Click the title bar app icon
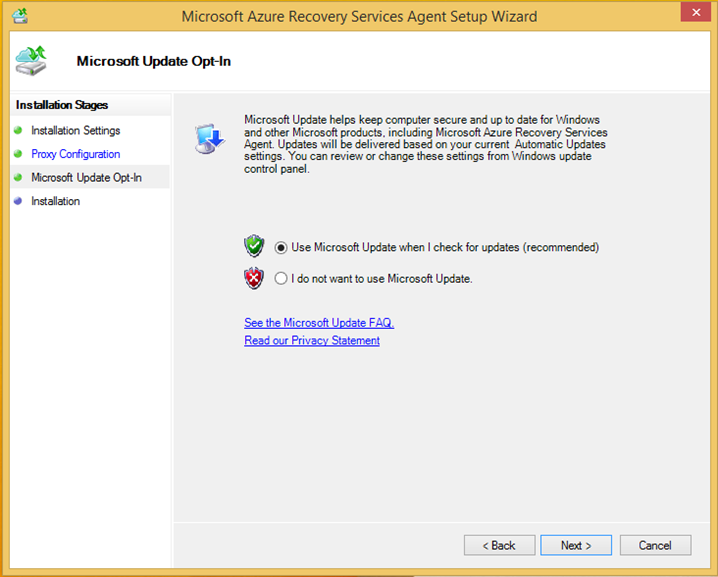 point(20,16)
